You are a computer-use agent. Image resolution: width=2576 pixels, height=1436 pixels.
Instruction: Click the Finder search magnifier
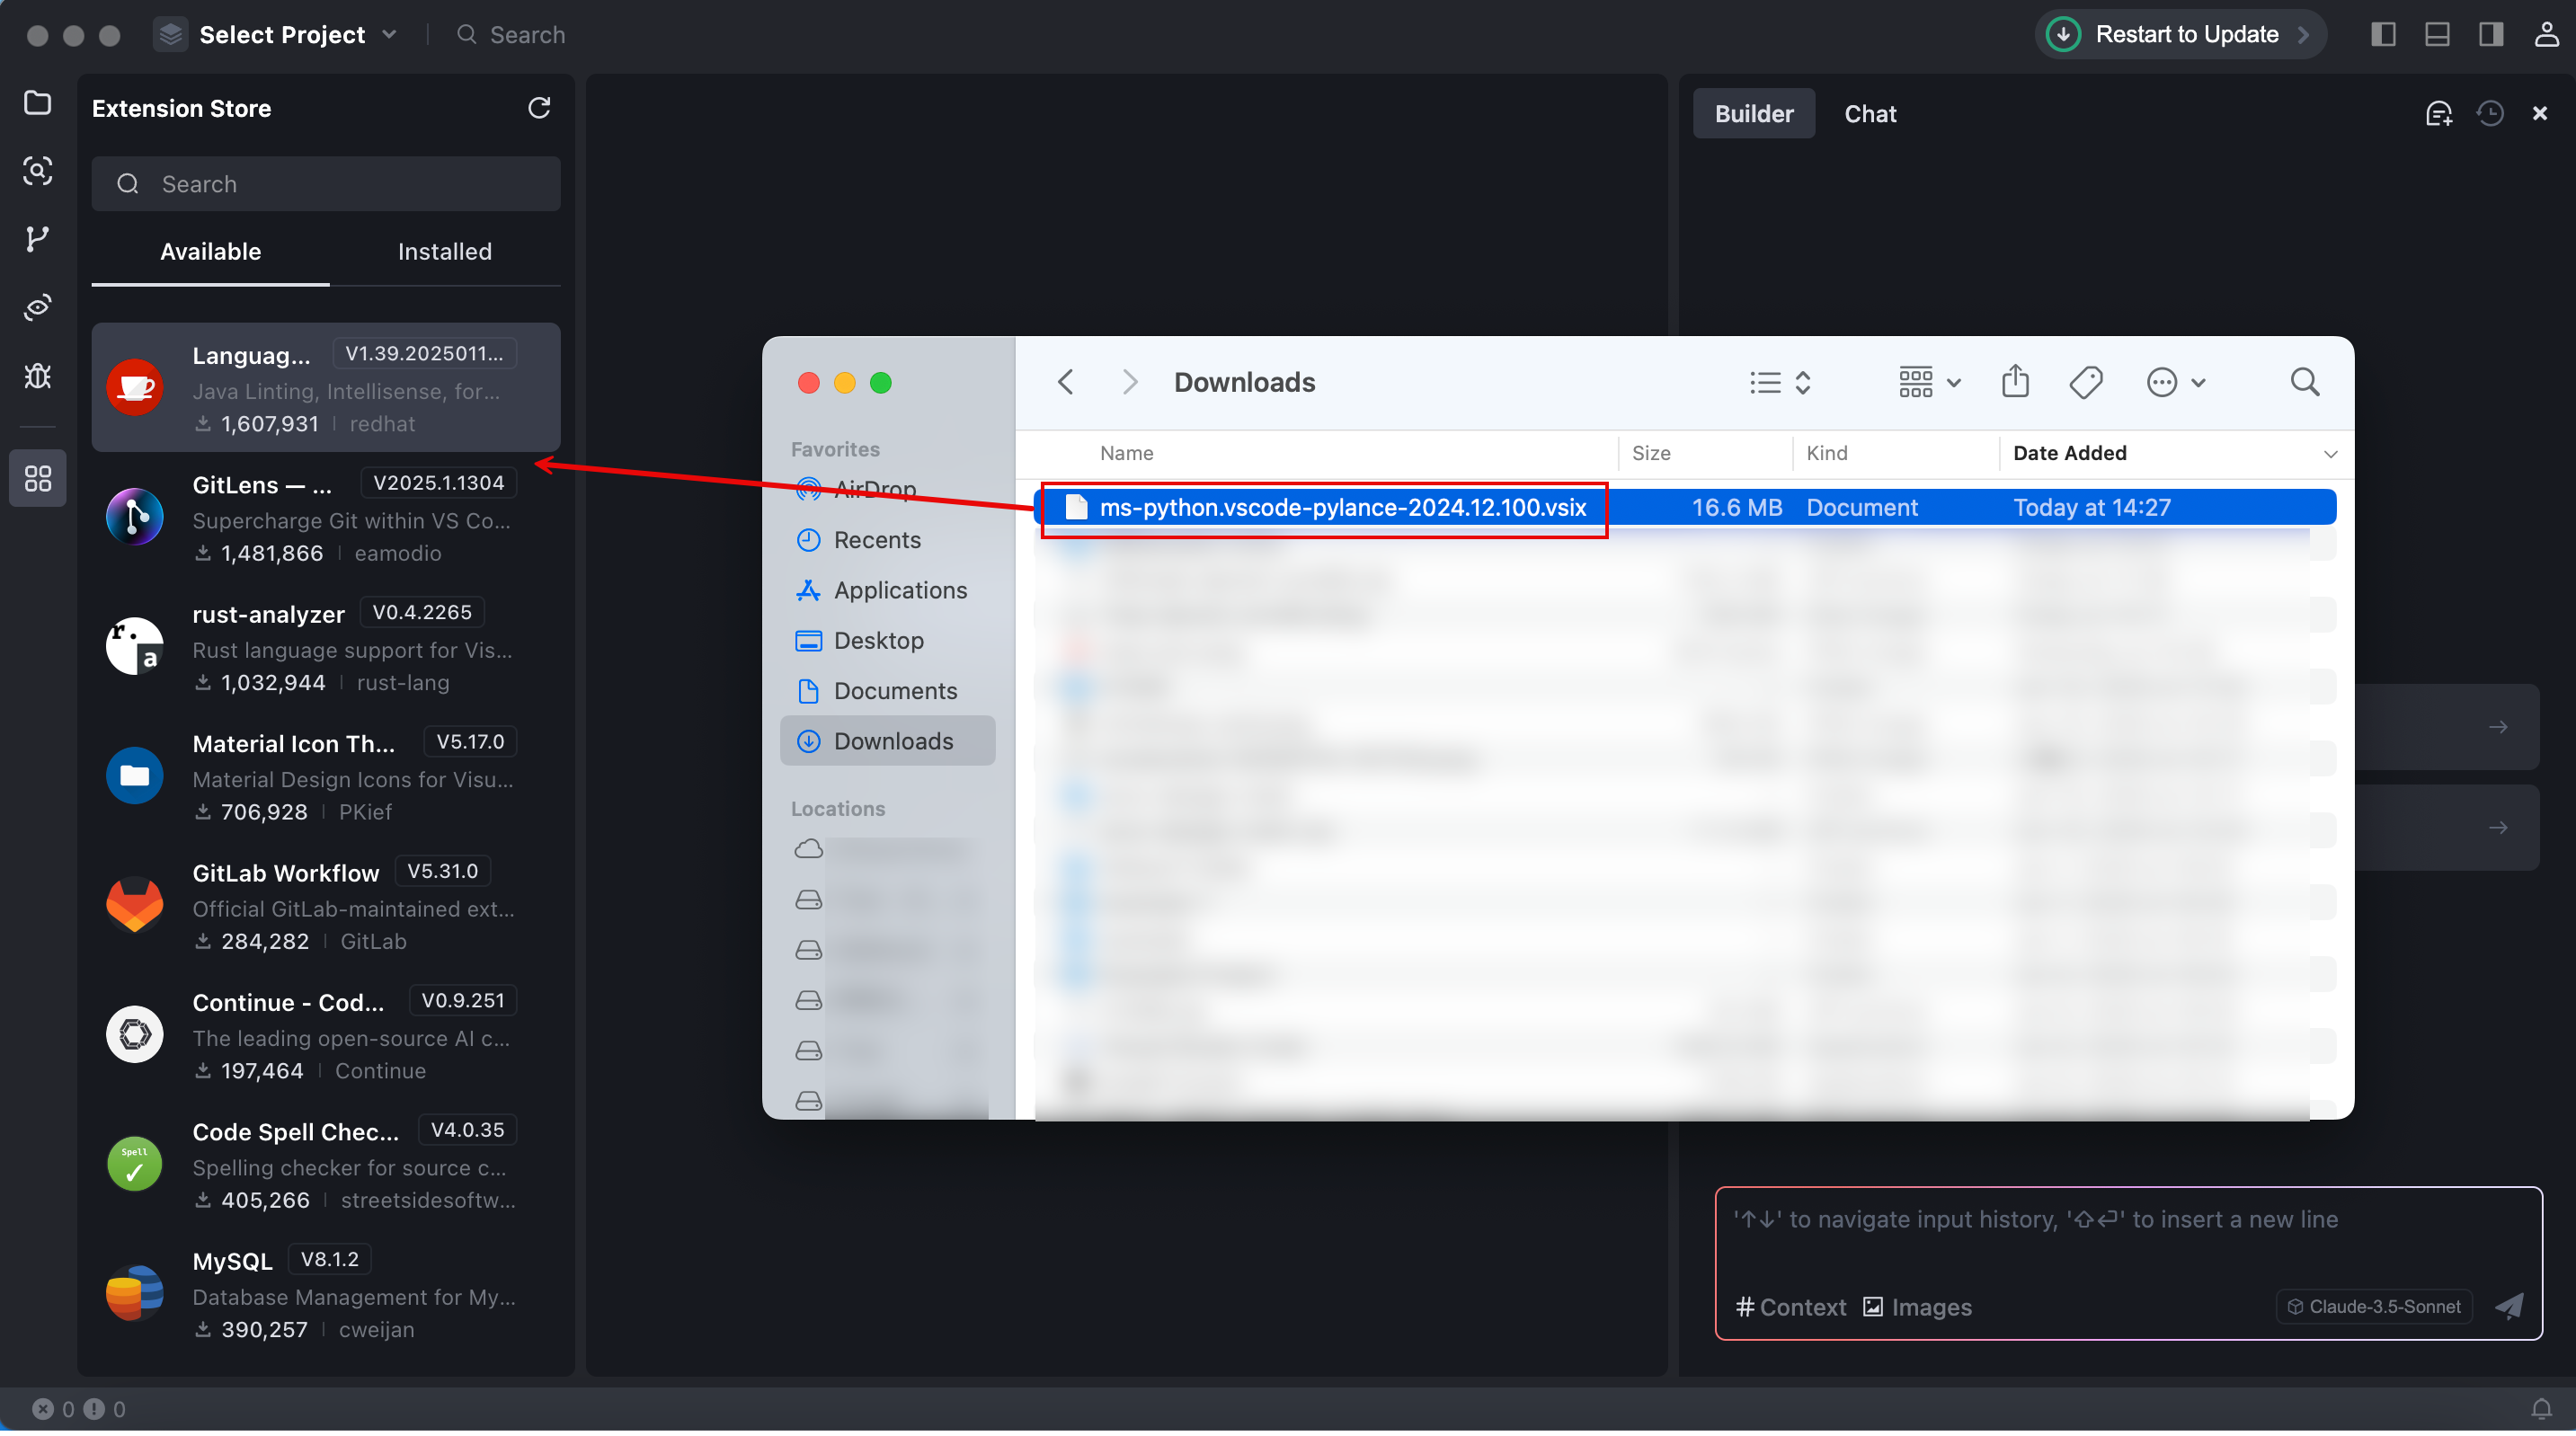pyautogui.click(x=2305, y=382)
